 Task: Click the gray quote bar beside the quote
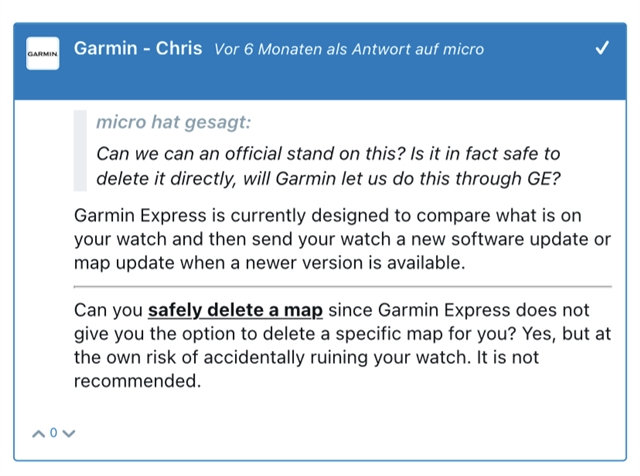pyautogui.click(x=80, y=150)
